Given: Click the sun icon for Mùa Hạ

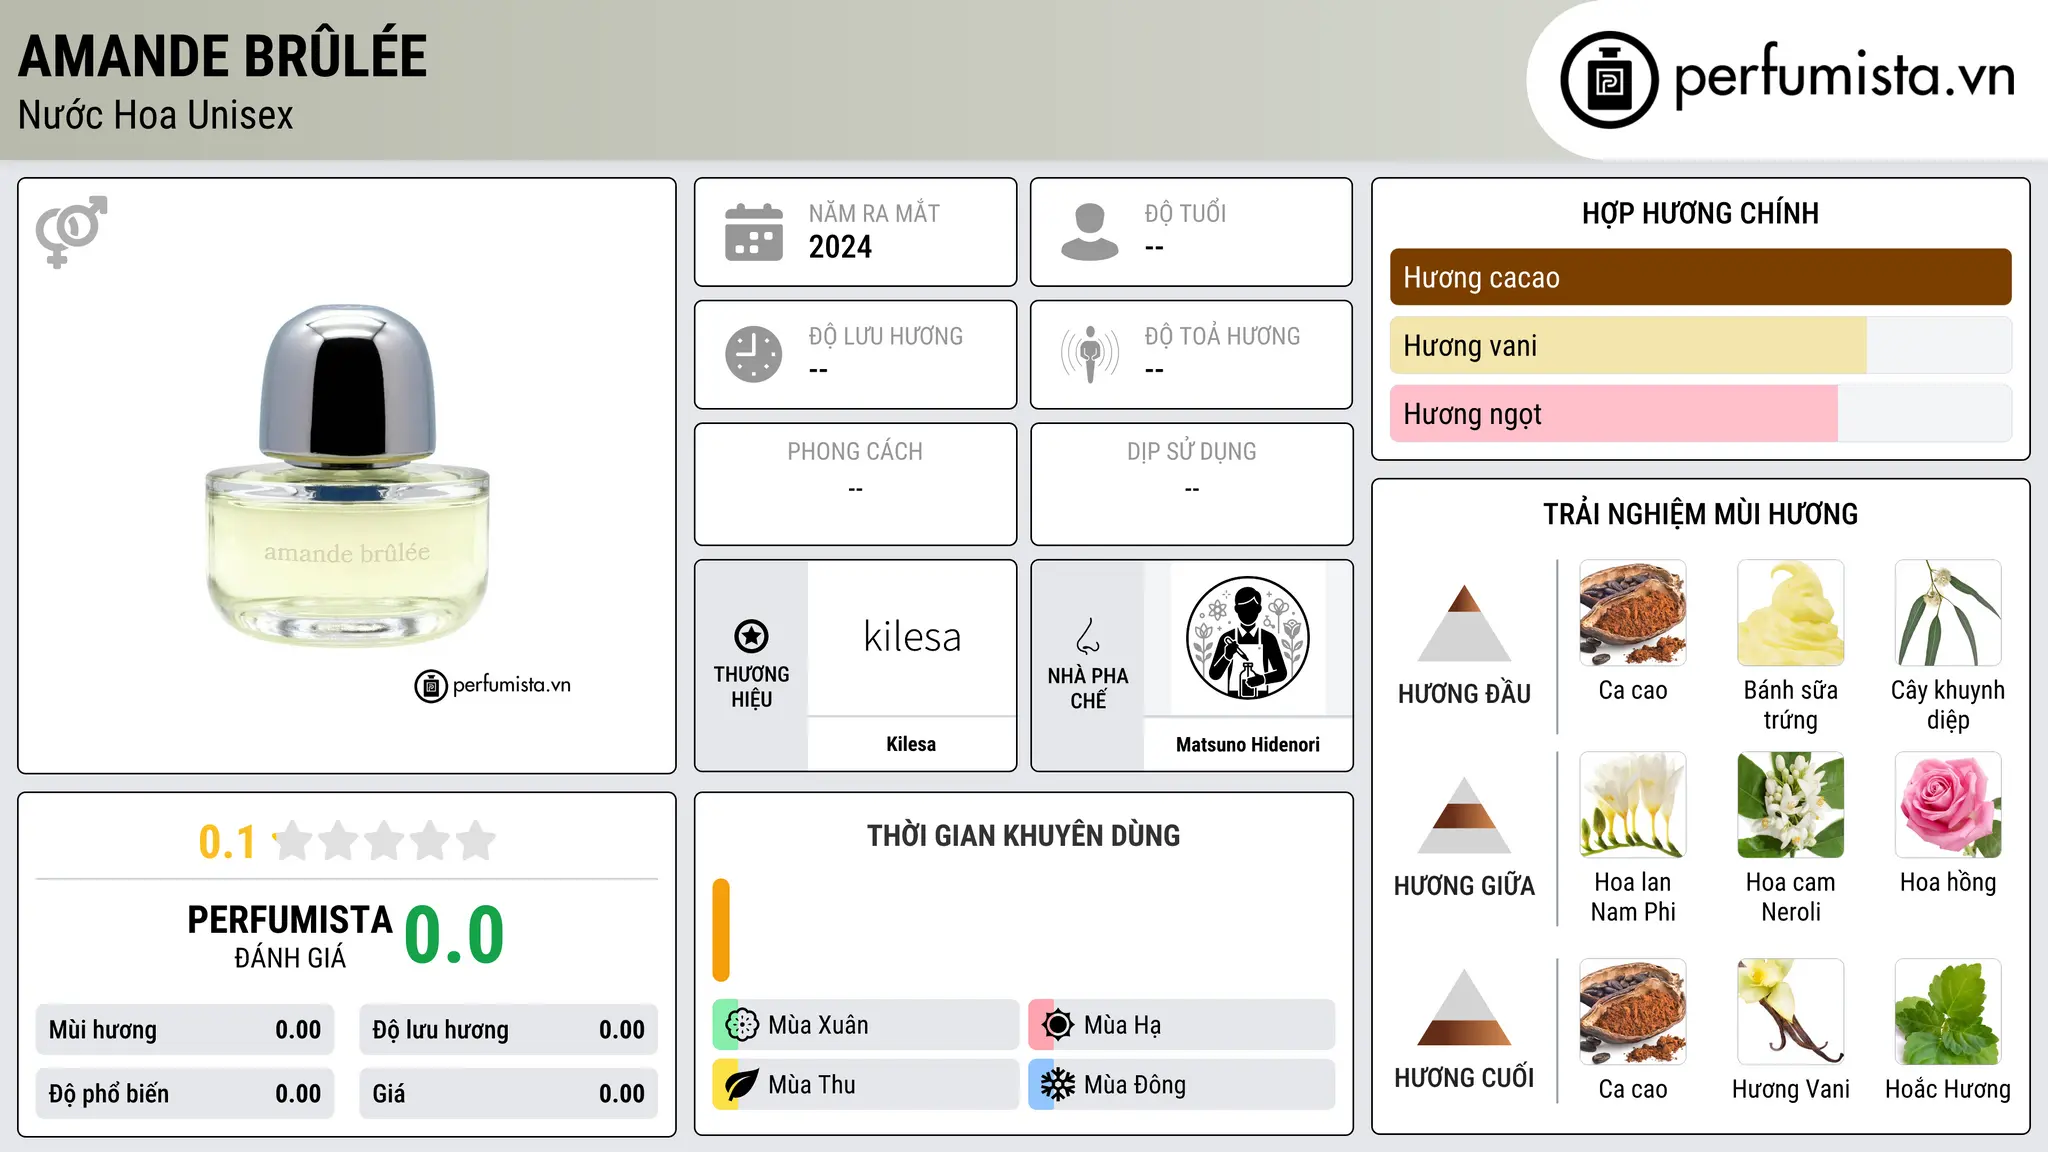Looking at the screenshot, I should (x=1058, y=1025).
